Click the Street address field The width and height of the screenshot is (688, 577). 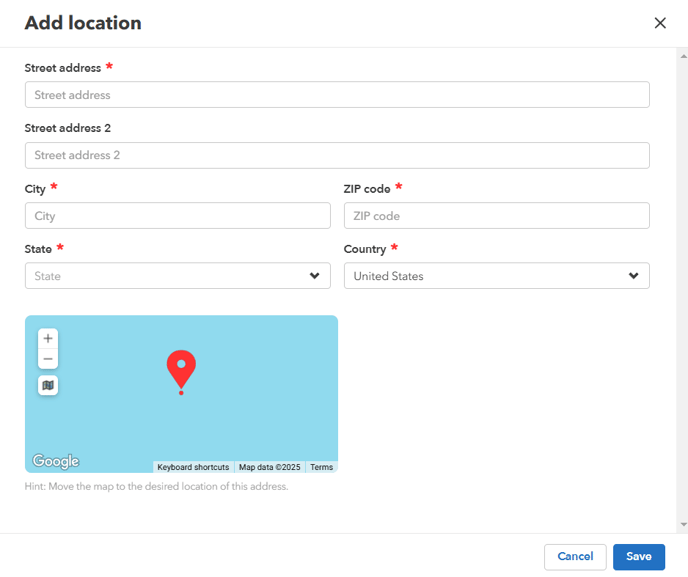337,95
